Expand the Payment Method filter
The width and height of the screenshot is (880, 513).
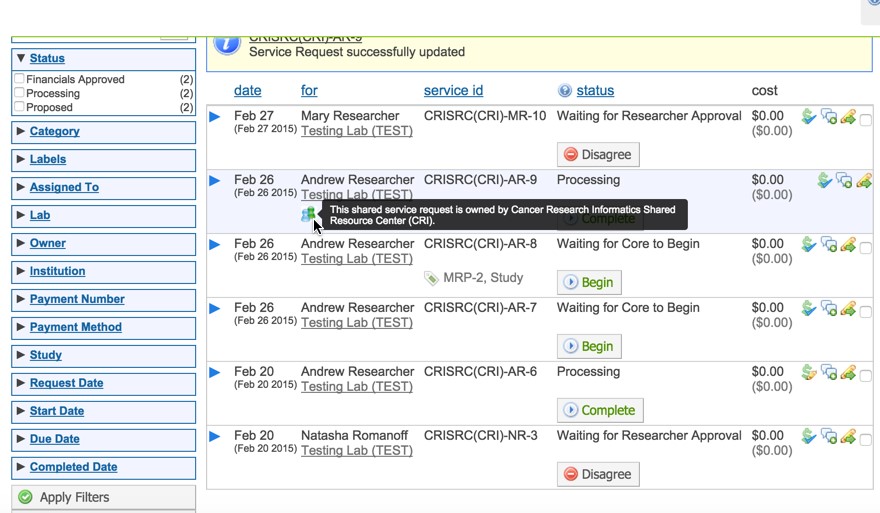75,327
